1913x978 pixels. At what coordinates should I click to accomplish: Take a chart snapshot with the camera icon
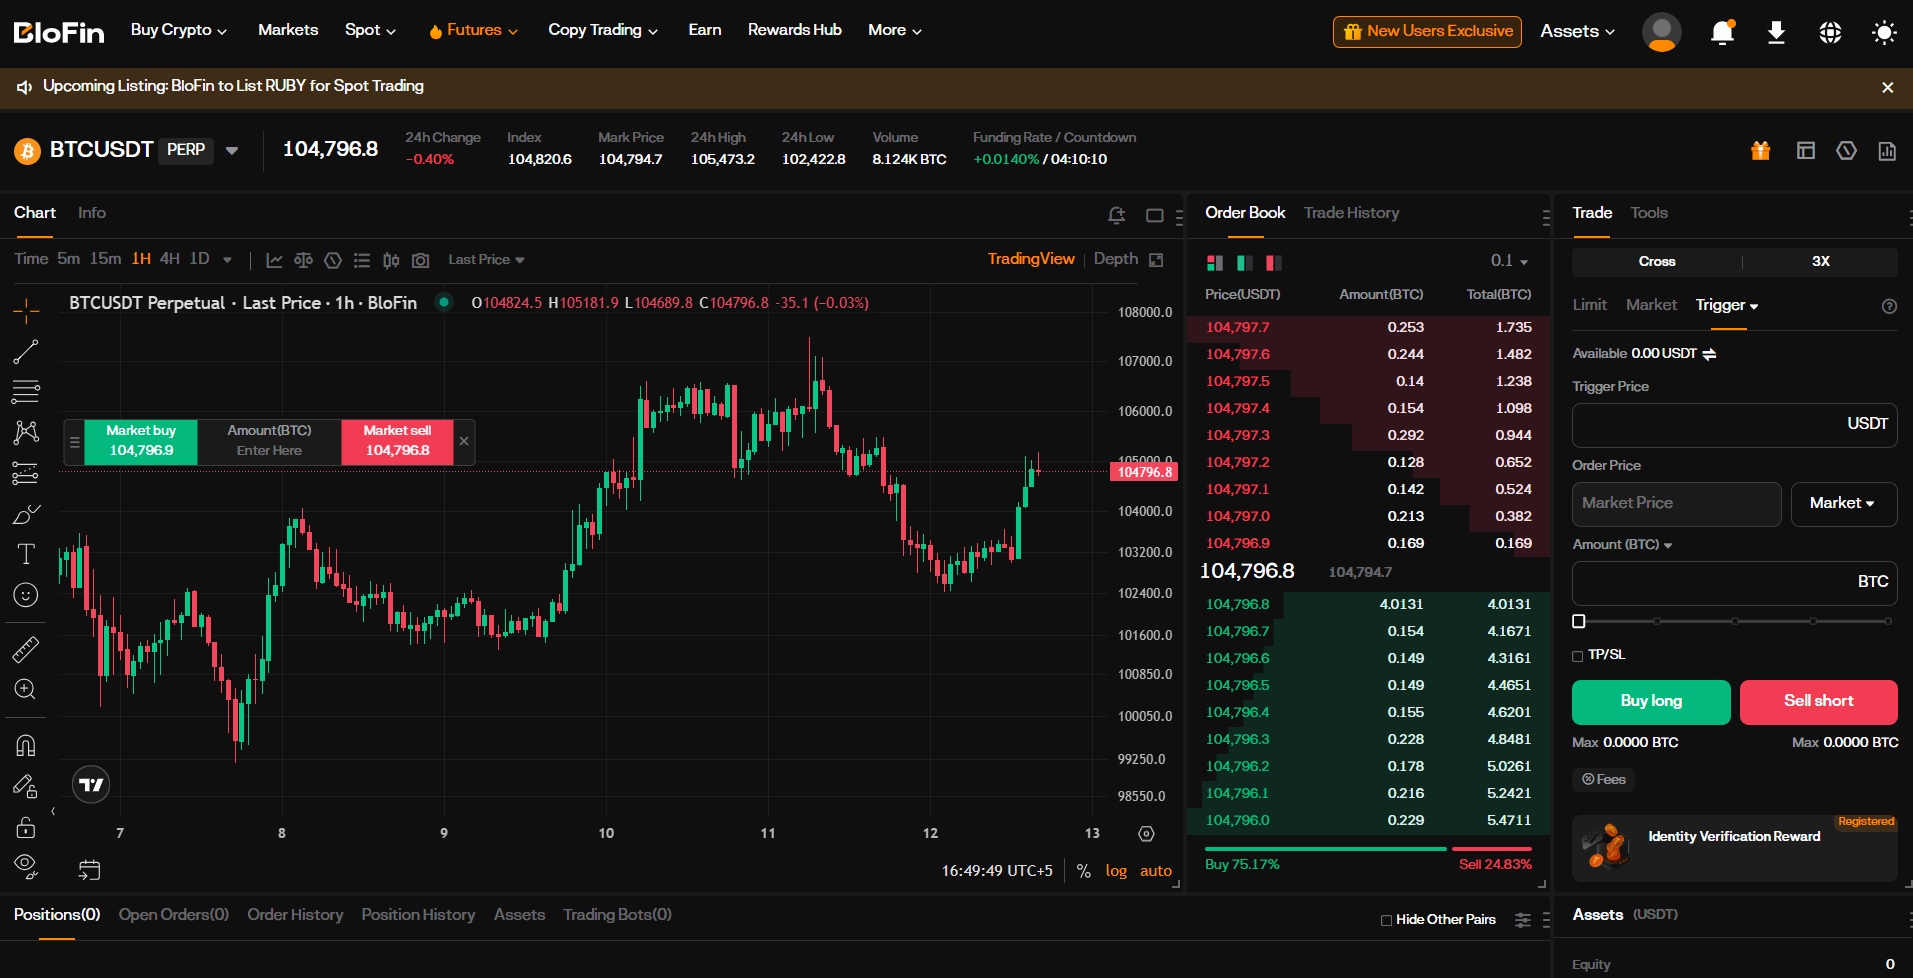click(420, 259)
